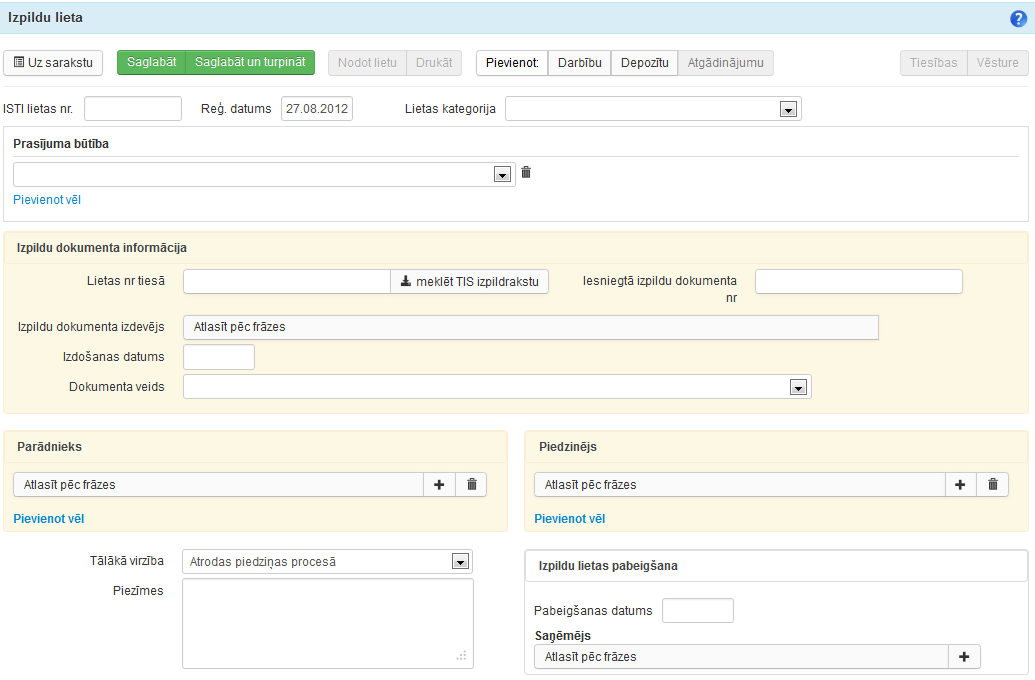Click Saglabāt un turpināt button
Image resolution: width=1035 pixels, height=680 pixels.
[x=251, y=63]
